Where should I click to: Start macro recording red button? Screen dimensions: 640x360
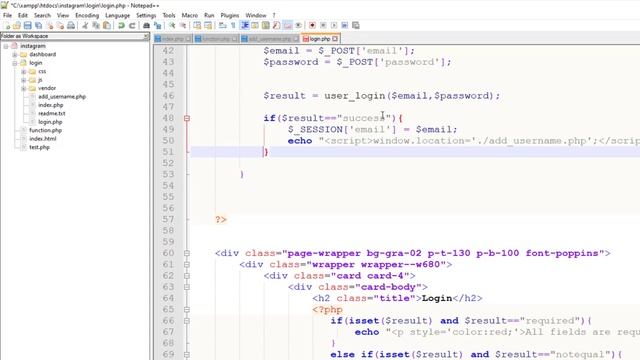click(x=312, y=25)
